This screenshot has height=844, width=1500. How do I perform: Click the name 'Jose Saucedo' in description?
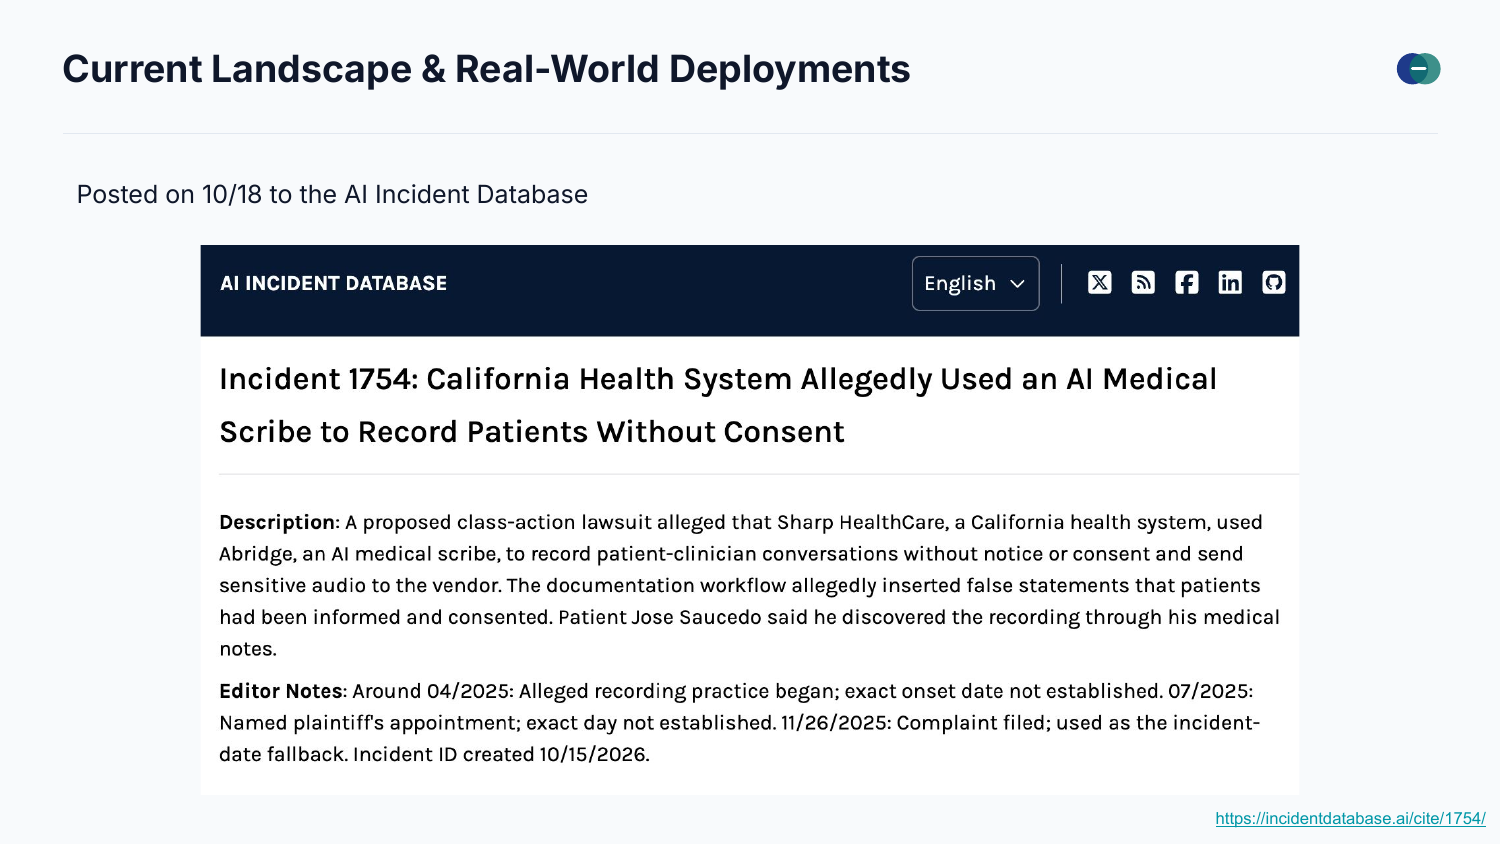click(696, 617)
